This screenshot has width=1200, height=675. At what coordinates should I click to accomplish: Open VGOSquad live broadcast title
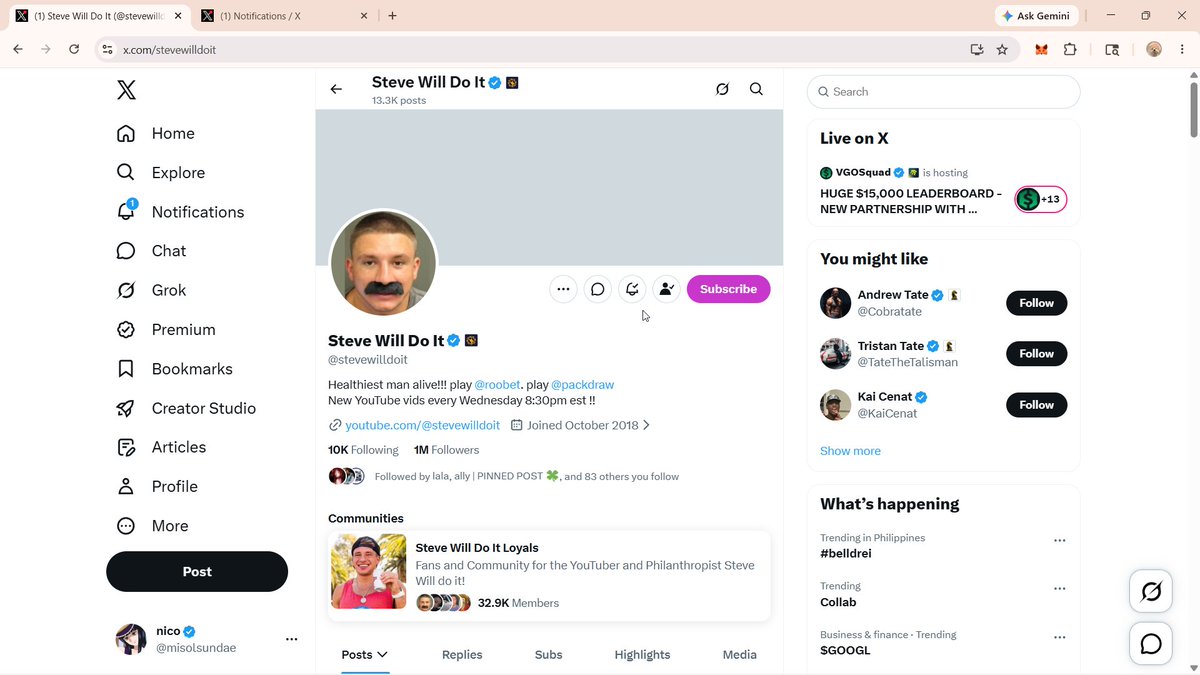click(911, 201)
